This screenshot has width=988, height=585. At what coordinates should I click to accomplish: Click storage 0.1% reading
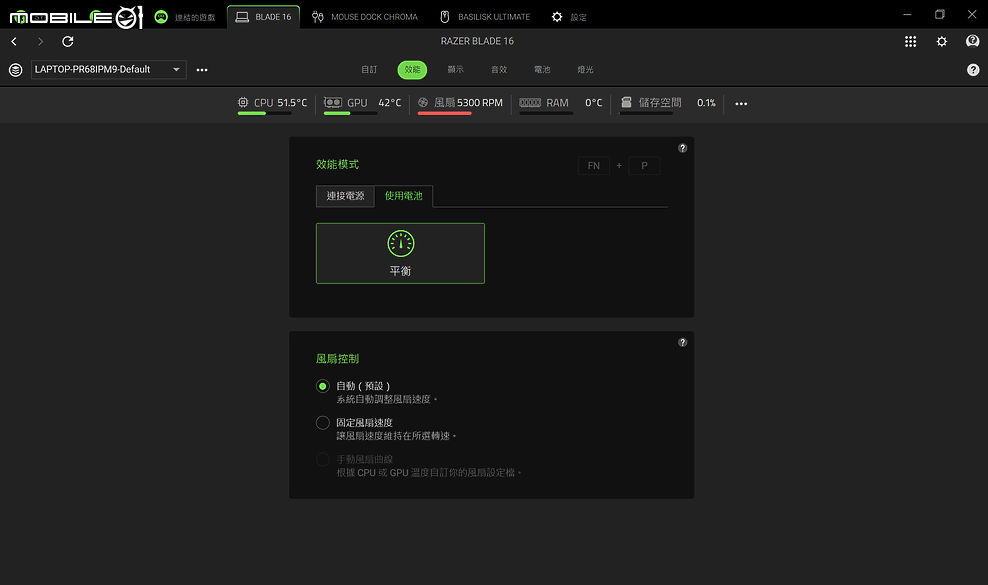click(x=706, y=103)
